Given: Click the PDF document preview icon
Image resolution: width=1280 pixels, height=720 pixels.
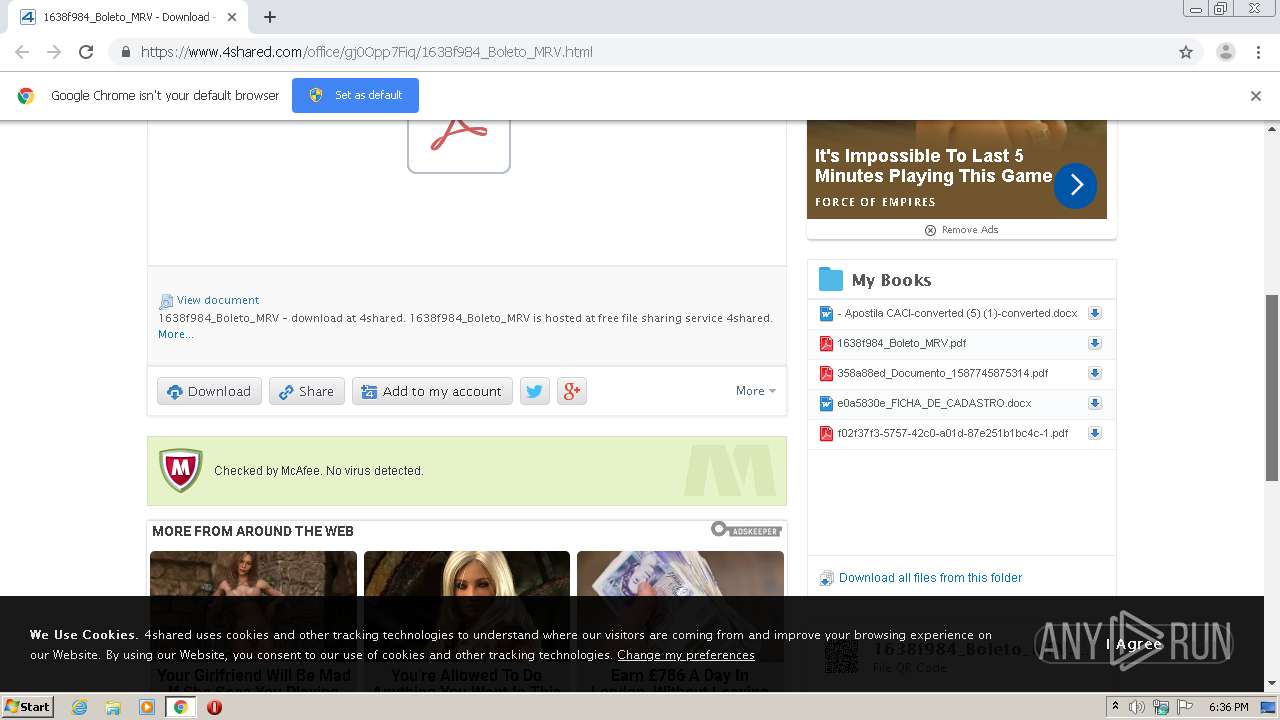Looking at the screenshot, I should (459, 145).
